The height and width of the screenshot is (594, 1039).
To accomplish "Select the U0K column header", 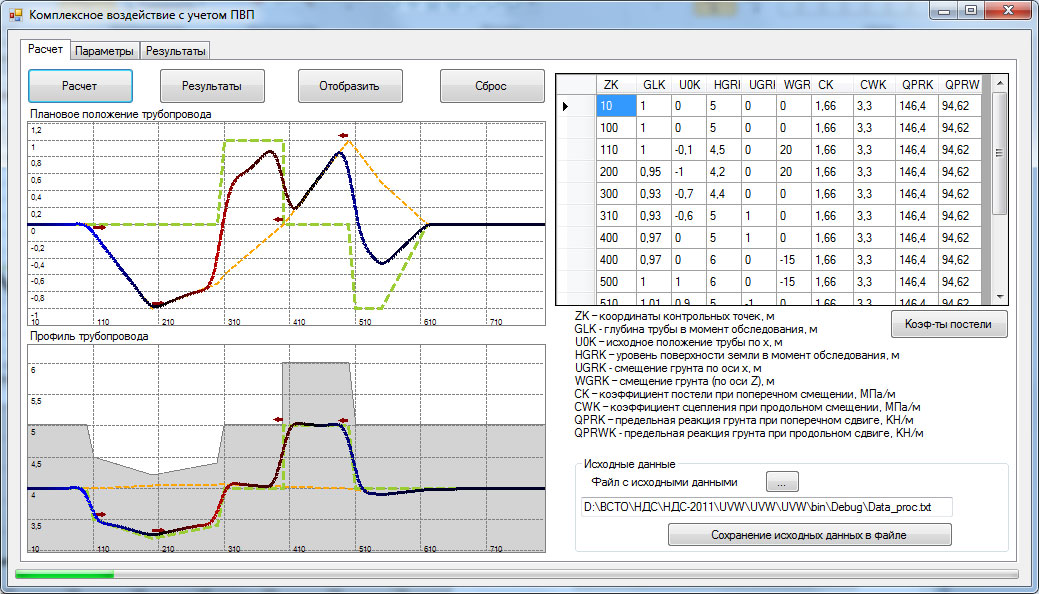I will point(689,85).
